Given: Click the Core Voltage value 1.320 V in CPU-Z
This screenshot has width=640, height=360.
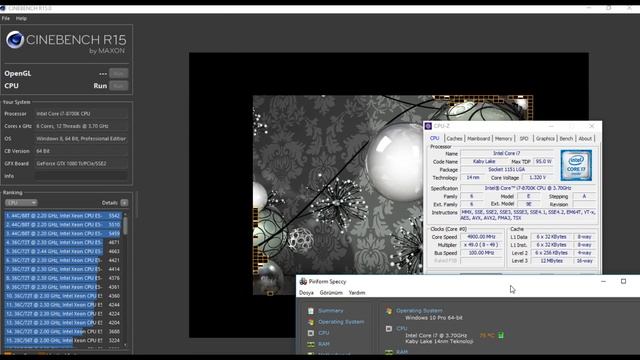Looking at the screenshot, I should pyautogui.click(x=538, y=178).
